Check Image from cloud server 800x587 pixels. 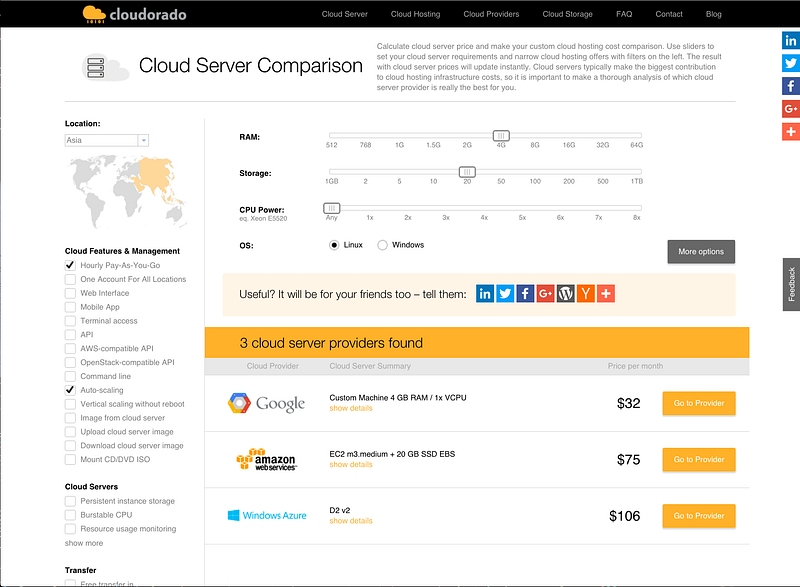click(x=70, y=418)
